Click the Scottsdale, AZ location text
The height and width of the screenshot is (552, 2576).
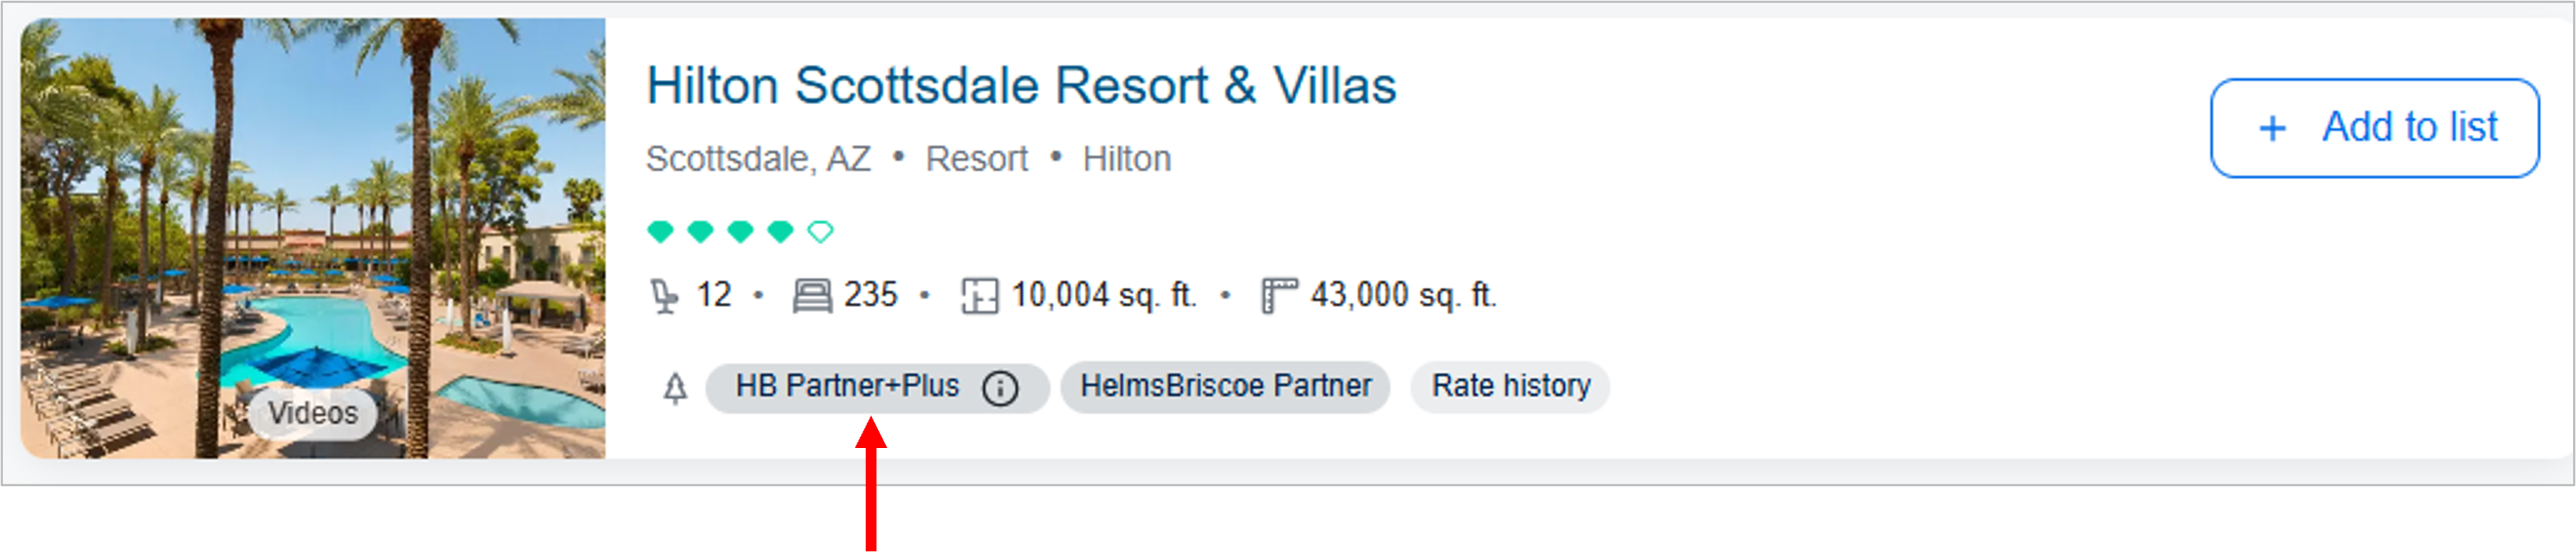[758, 159]
